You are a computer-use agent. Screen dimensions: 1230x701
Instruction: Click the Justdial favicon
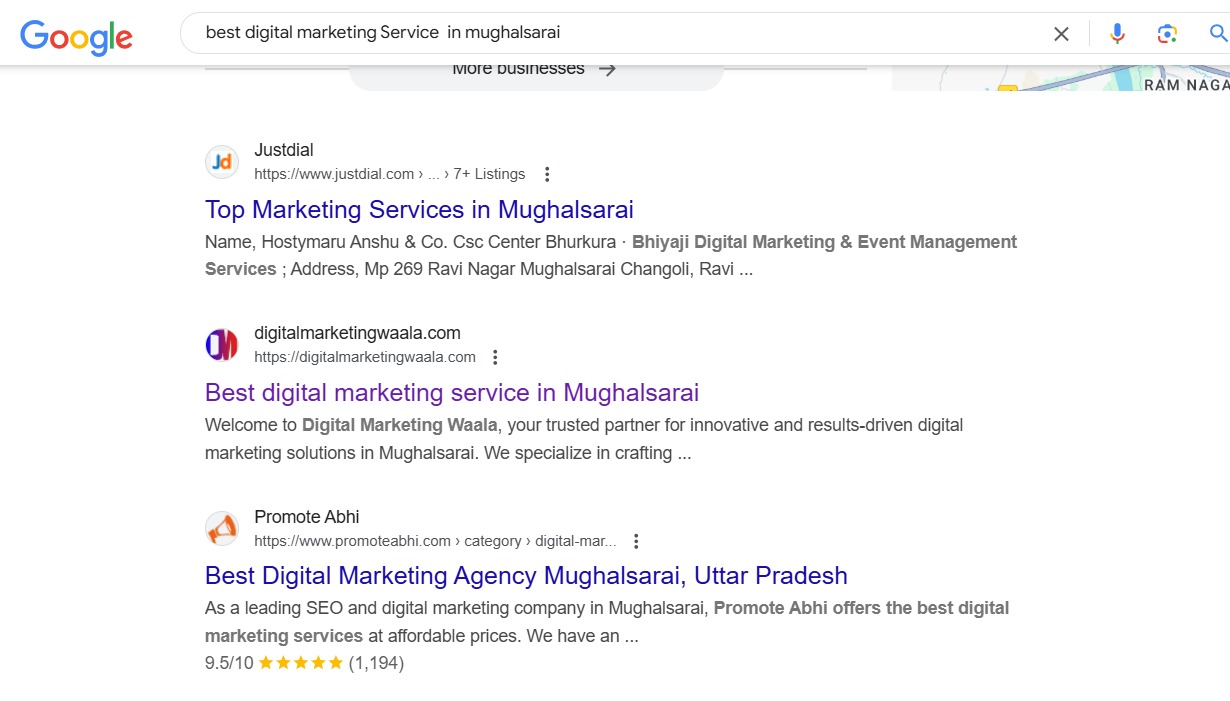222,162
